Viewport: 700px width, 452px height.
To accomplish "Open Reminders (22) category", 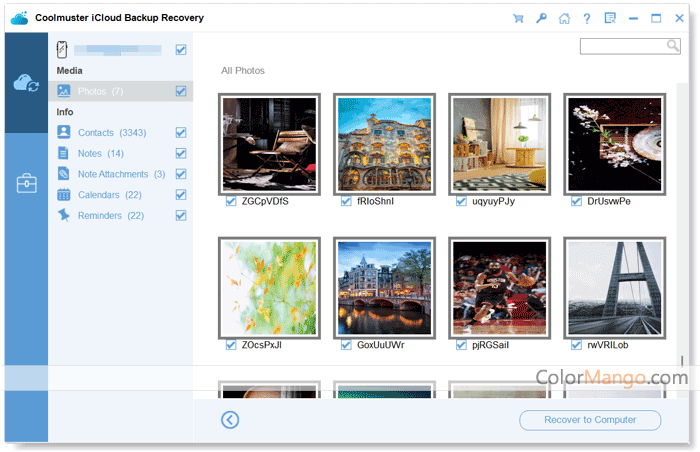I will (110, 216).
